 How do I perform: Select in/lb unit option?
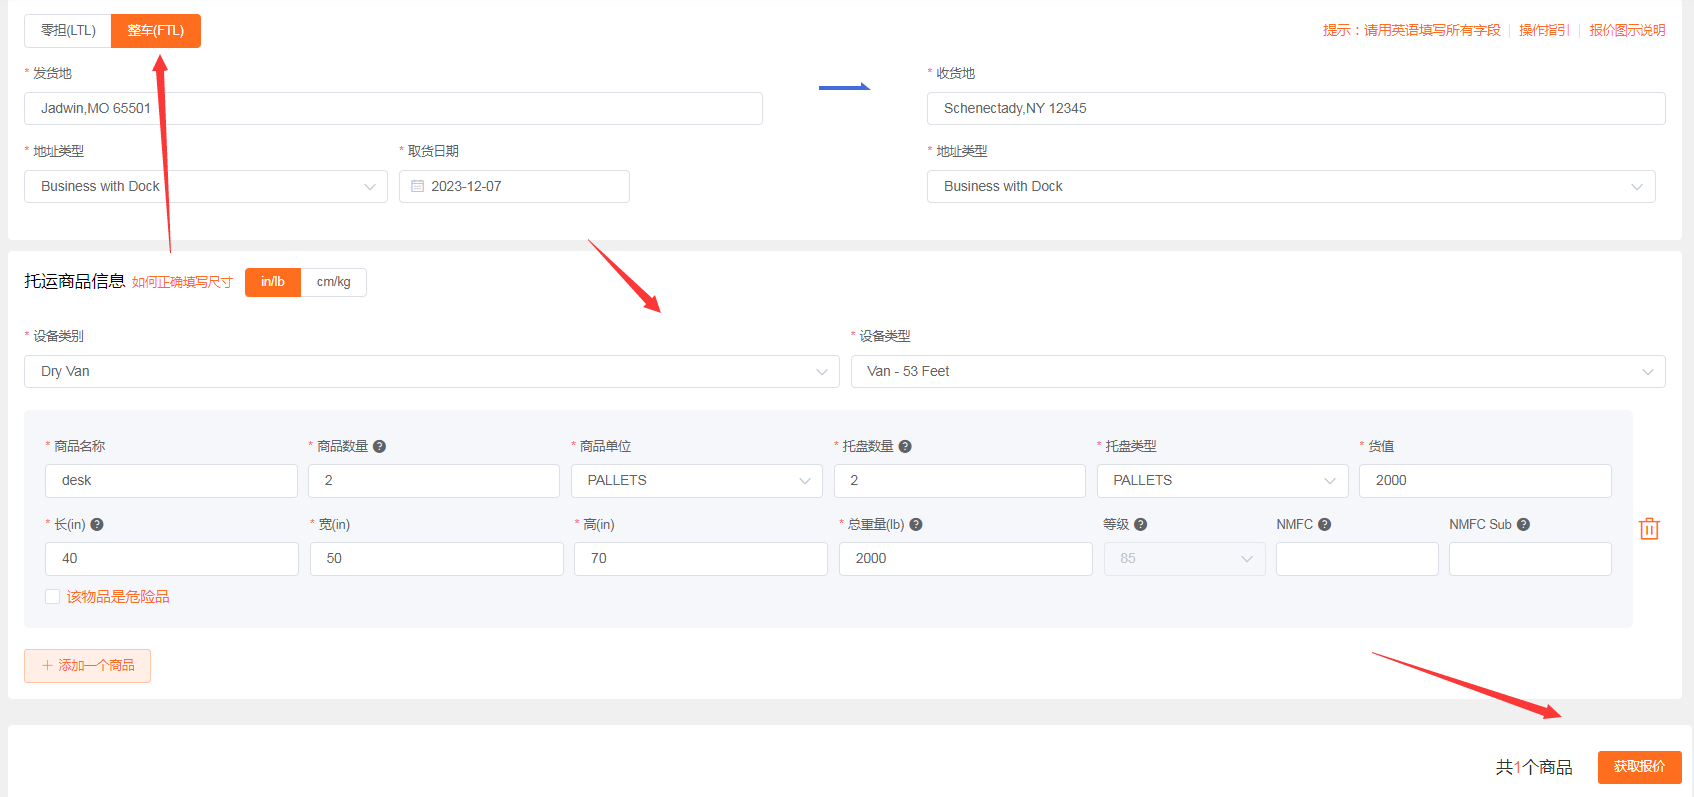272,282
